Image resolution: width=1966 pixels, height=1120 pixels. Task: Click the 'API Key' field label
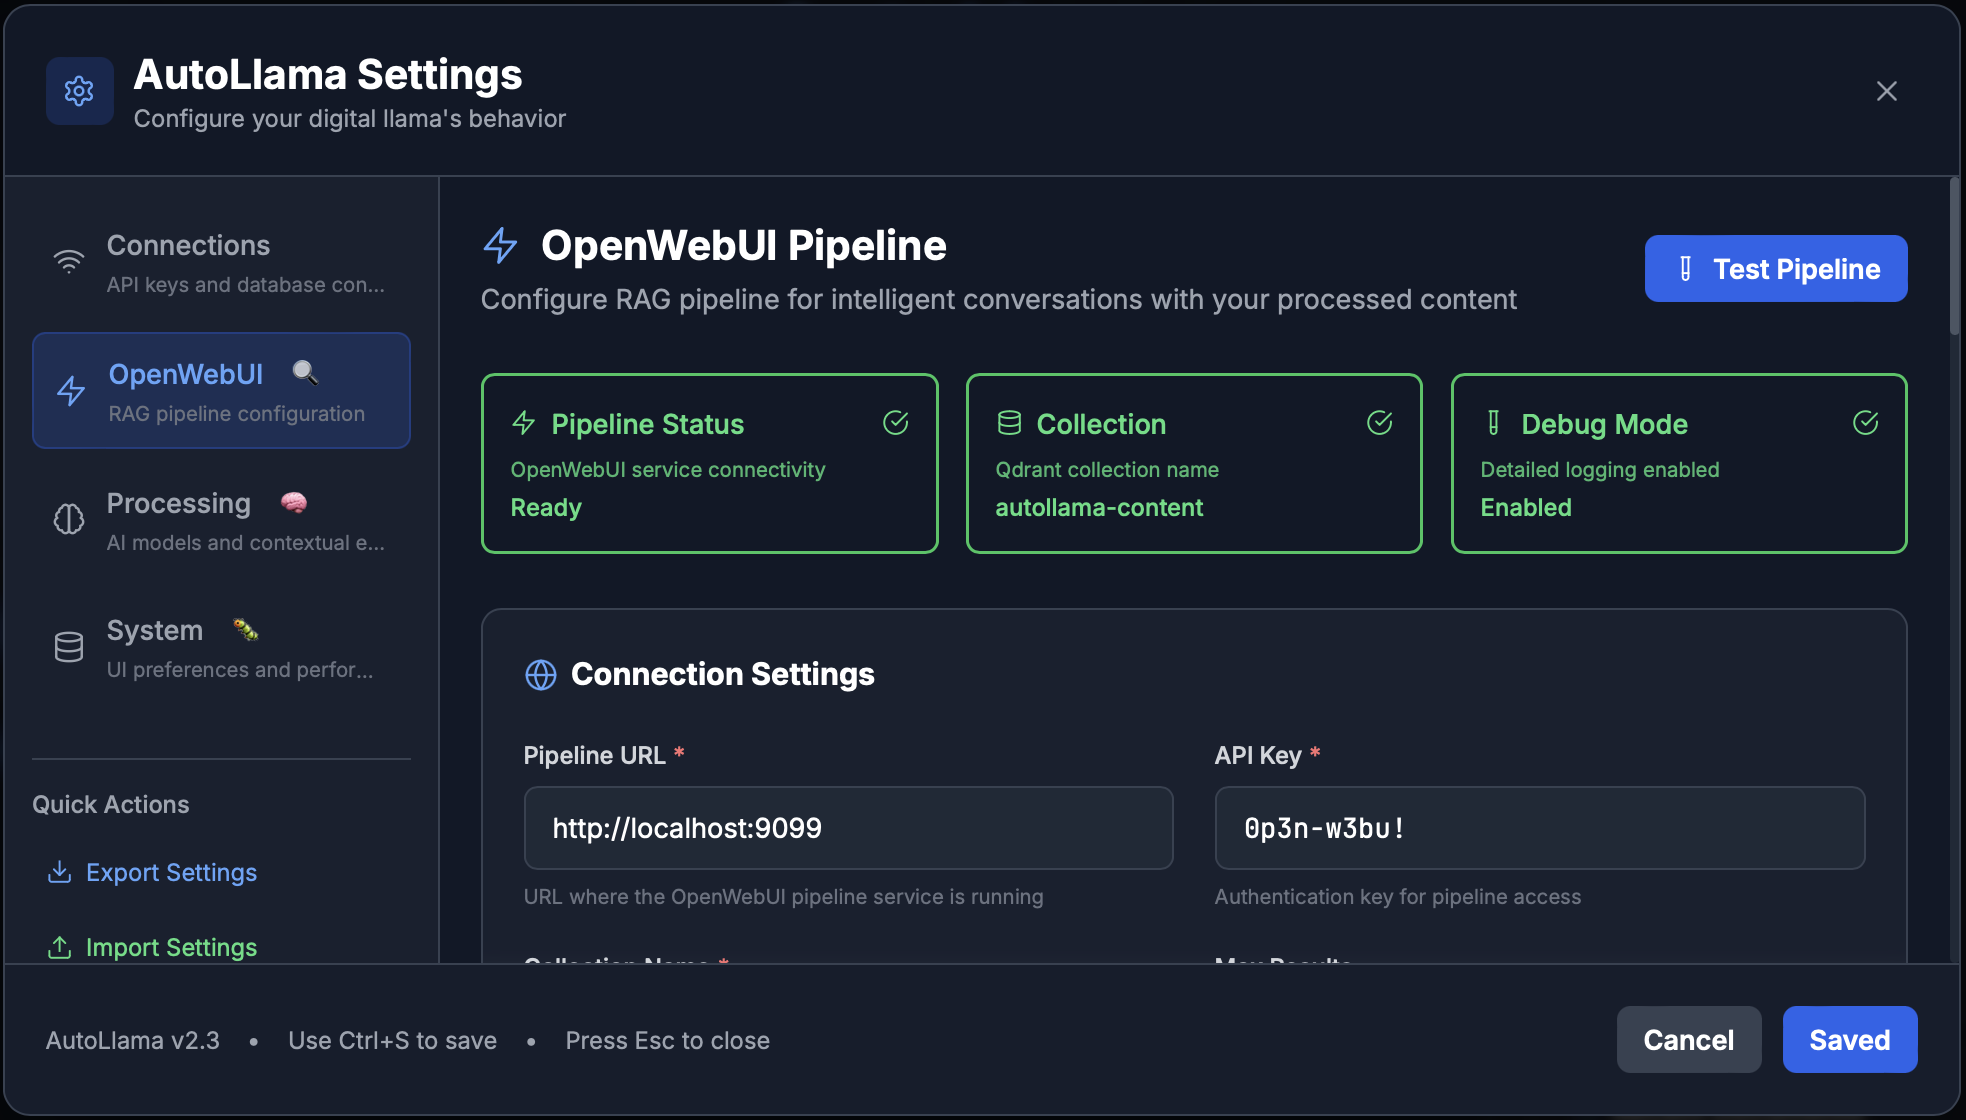(x=1258, y=755)
